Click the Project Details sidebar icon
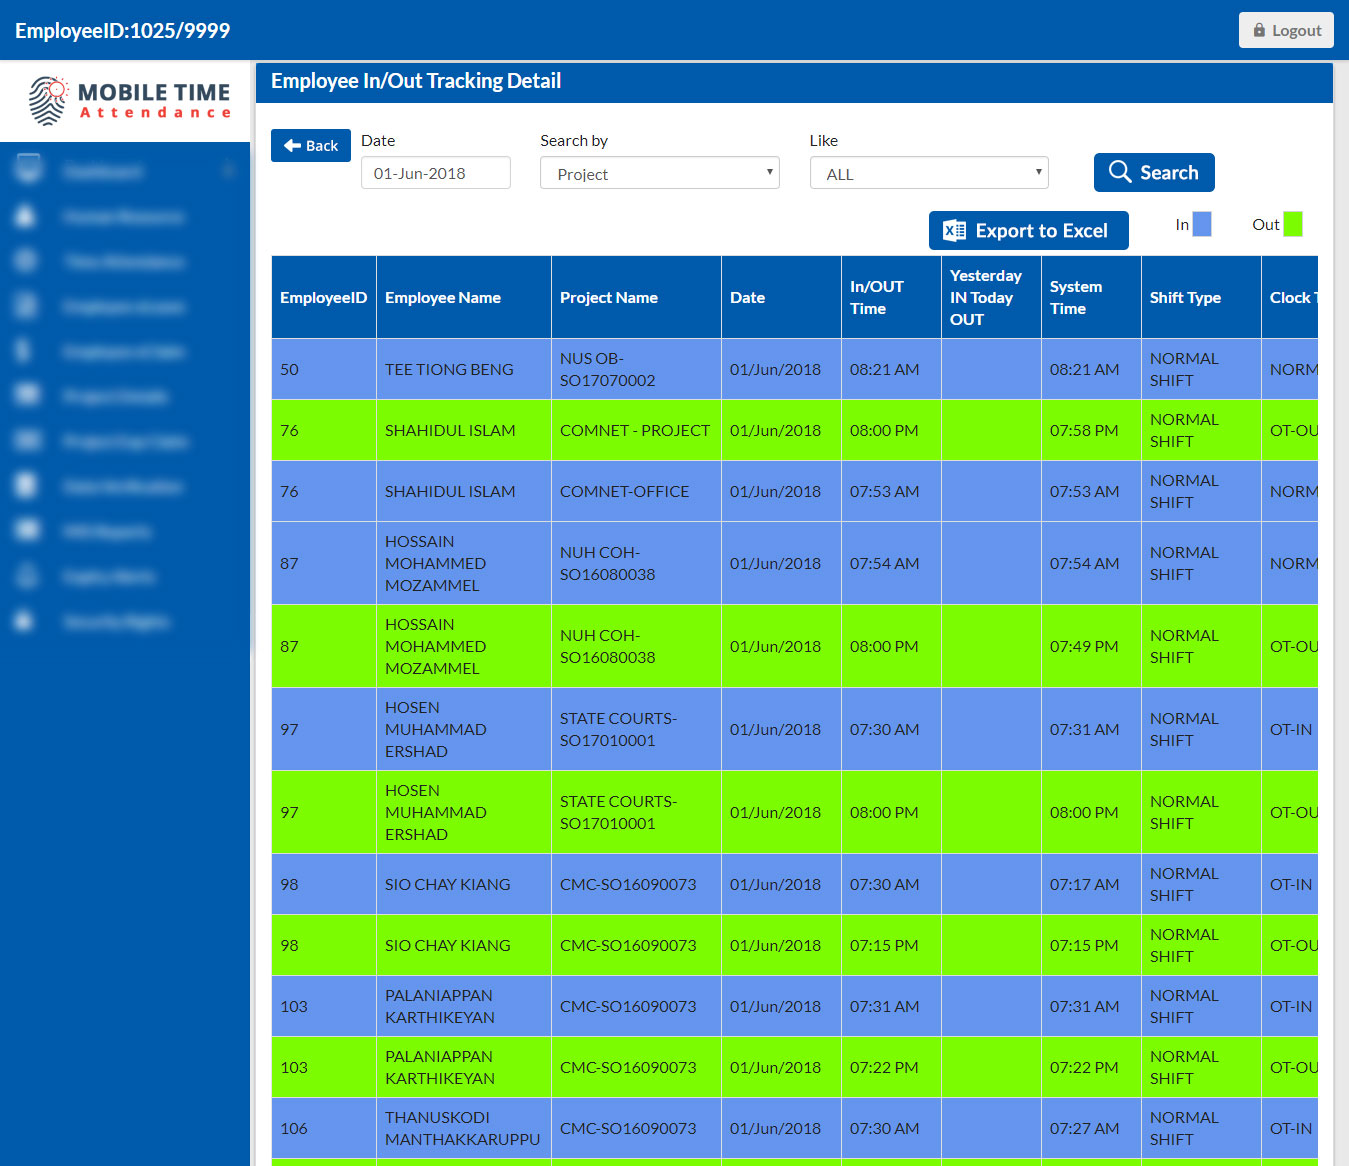The width and height of the screenshot is (1349, 1166). click(26, 396)
